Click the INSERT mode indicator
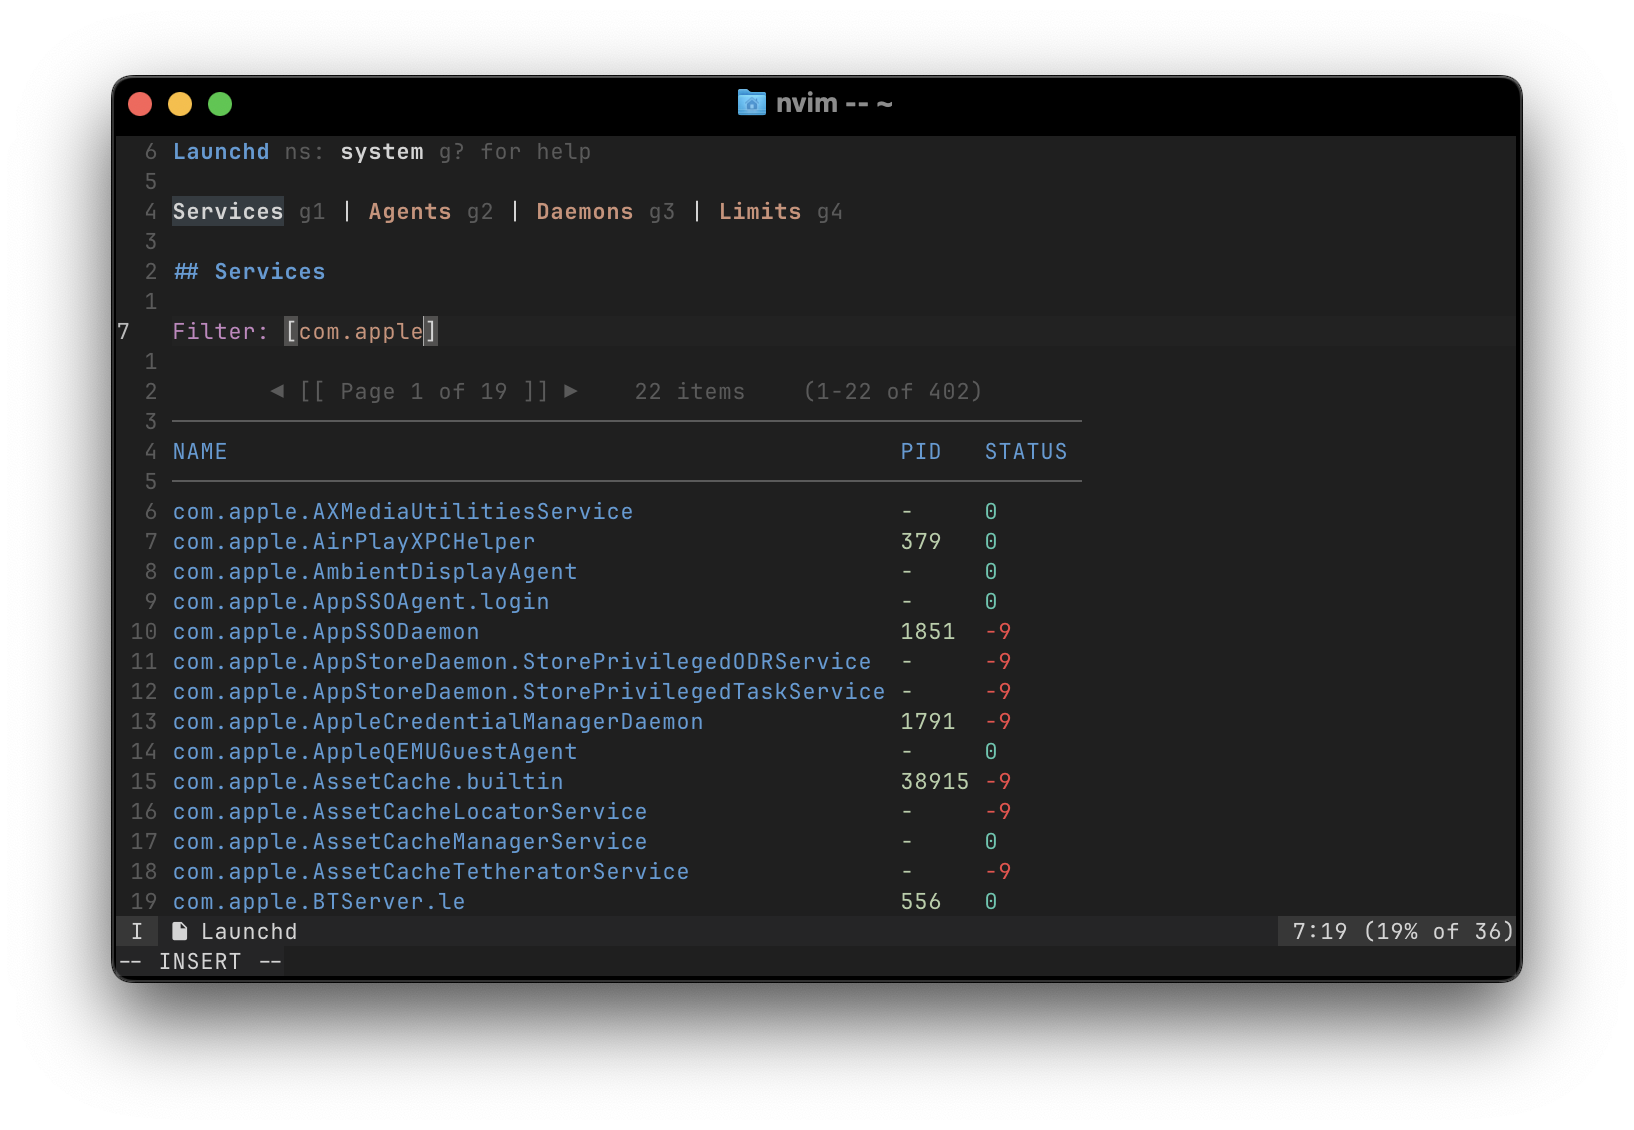1634x1130 pixels. (x=200, y=961)
